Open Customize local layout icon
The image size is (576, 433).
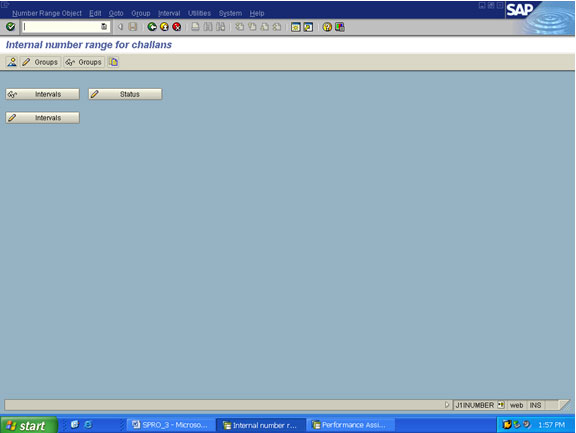340,27
